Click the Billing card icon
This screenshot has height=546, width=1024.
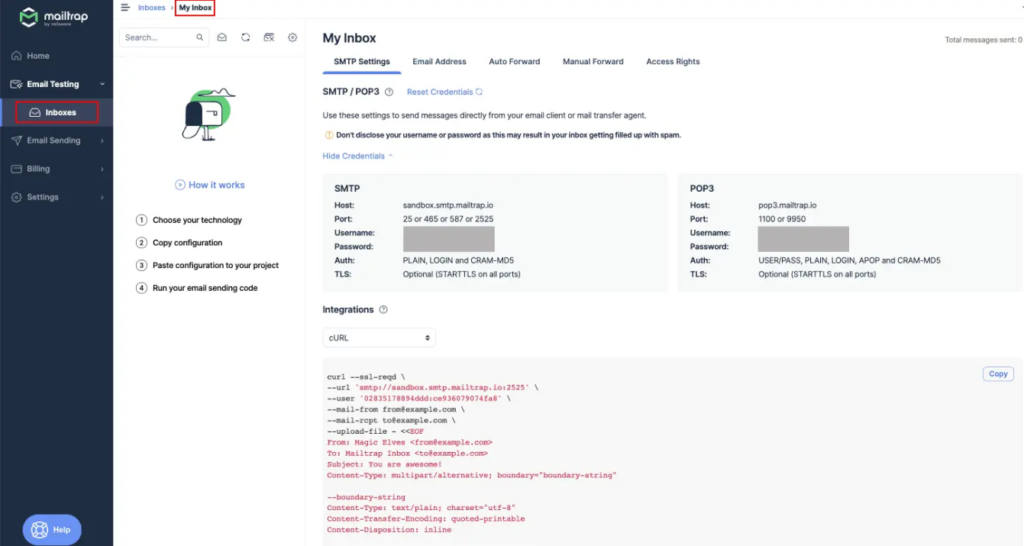tap(16, 169)
